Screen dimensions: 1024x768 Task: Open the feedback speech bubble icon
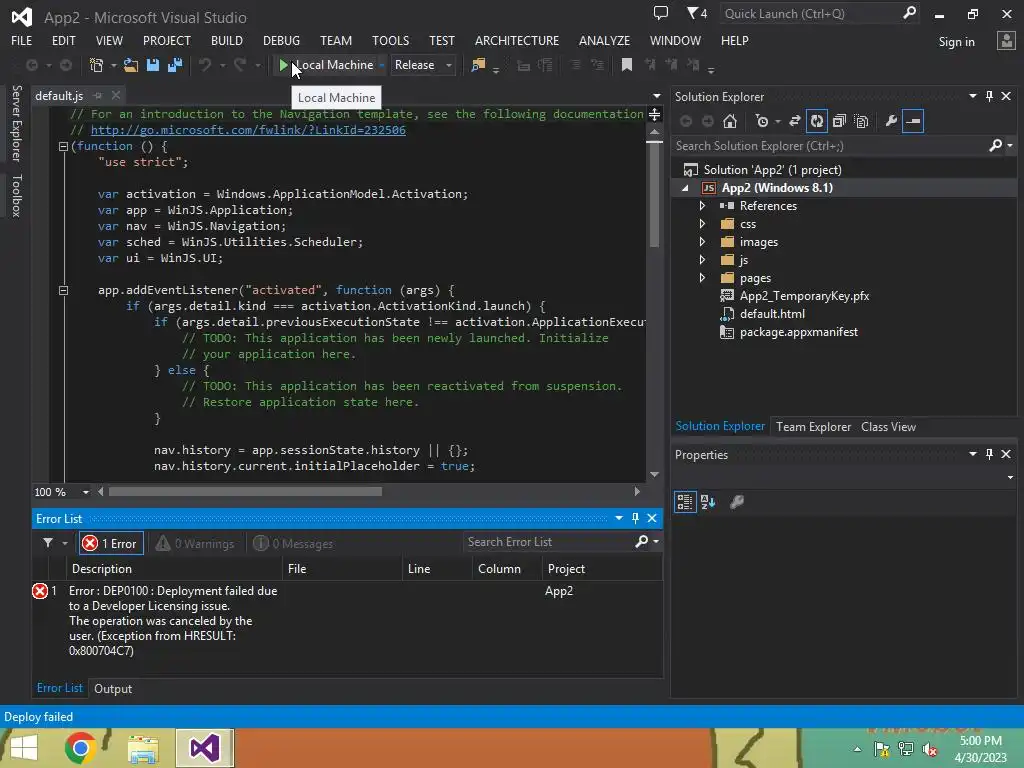[661, 13]
